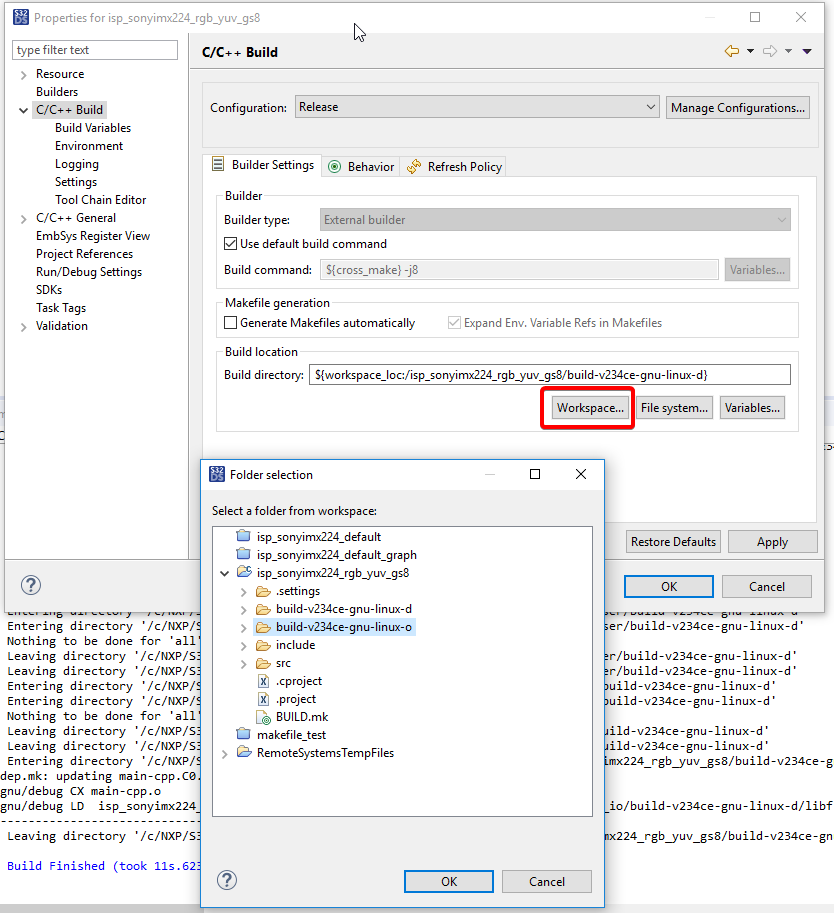The width and height of the screenshot is (834, 913).
Task: Open the view menu triangle in Properties header
Action: pos(807,51)
